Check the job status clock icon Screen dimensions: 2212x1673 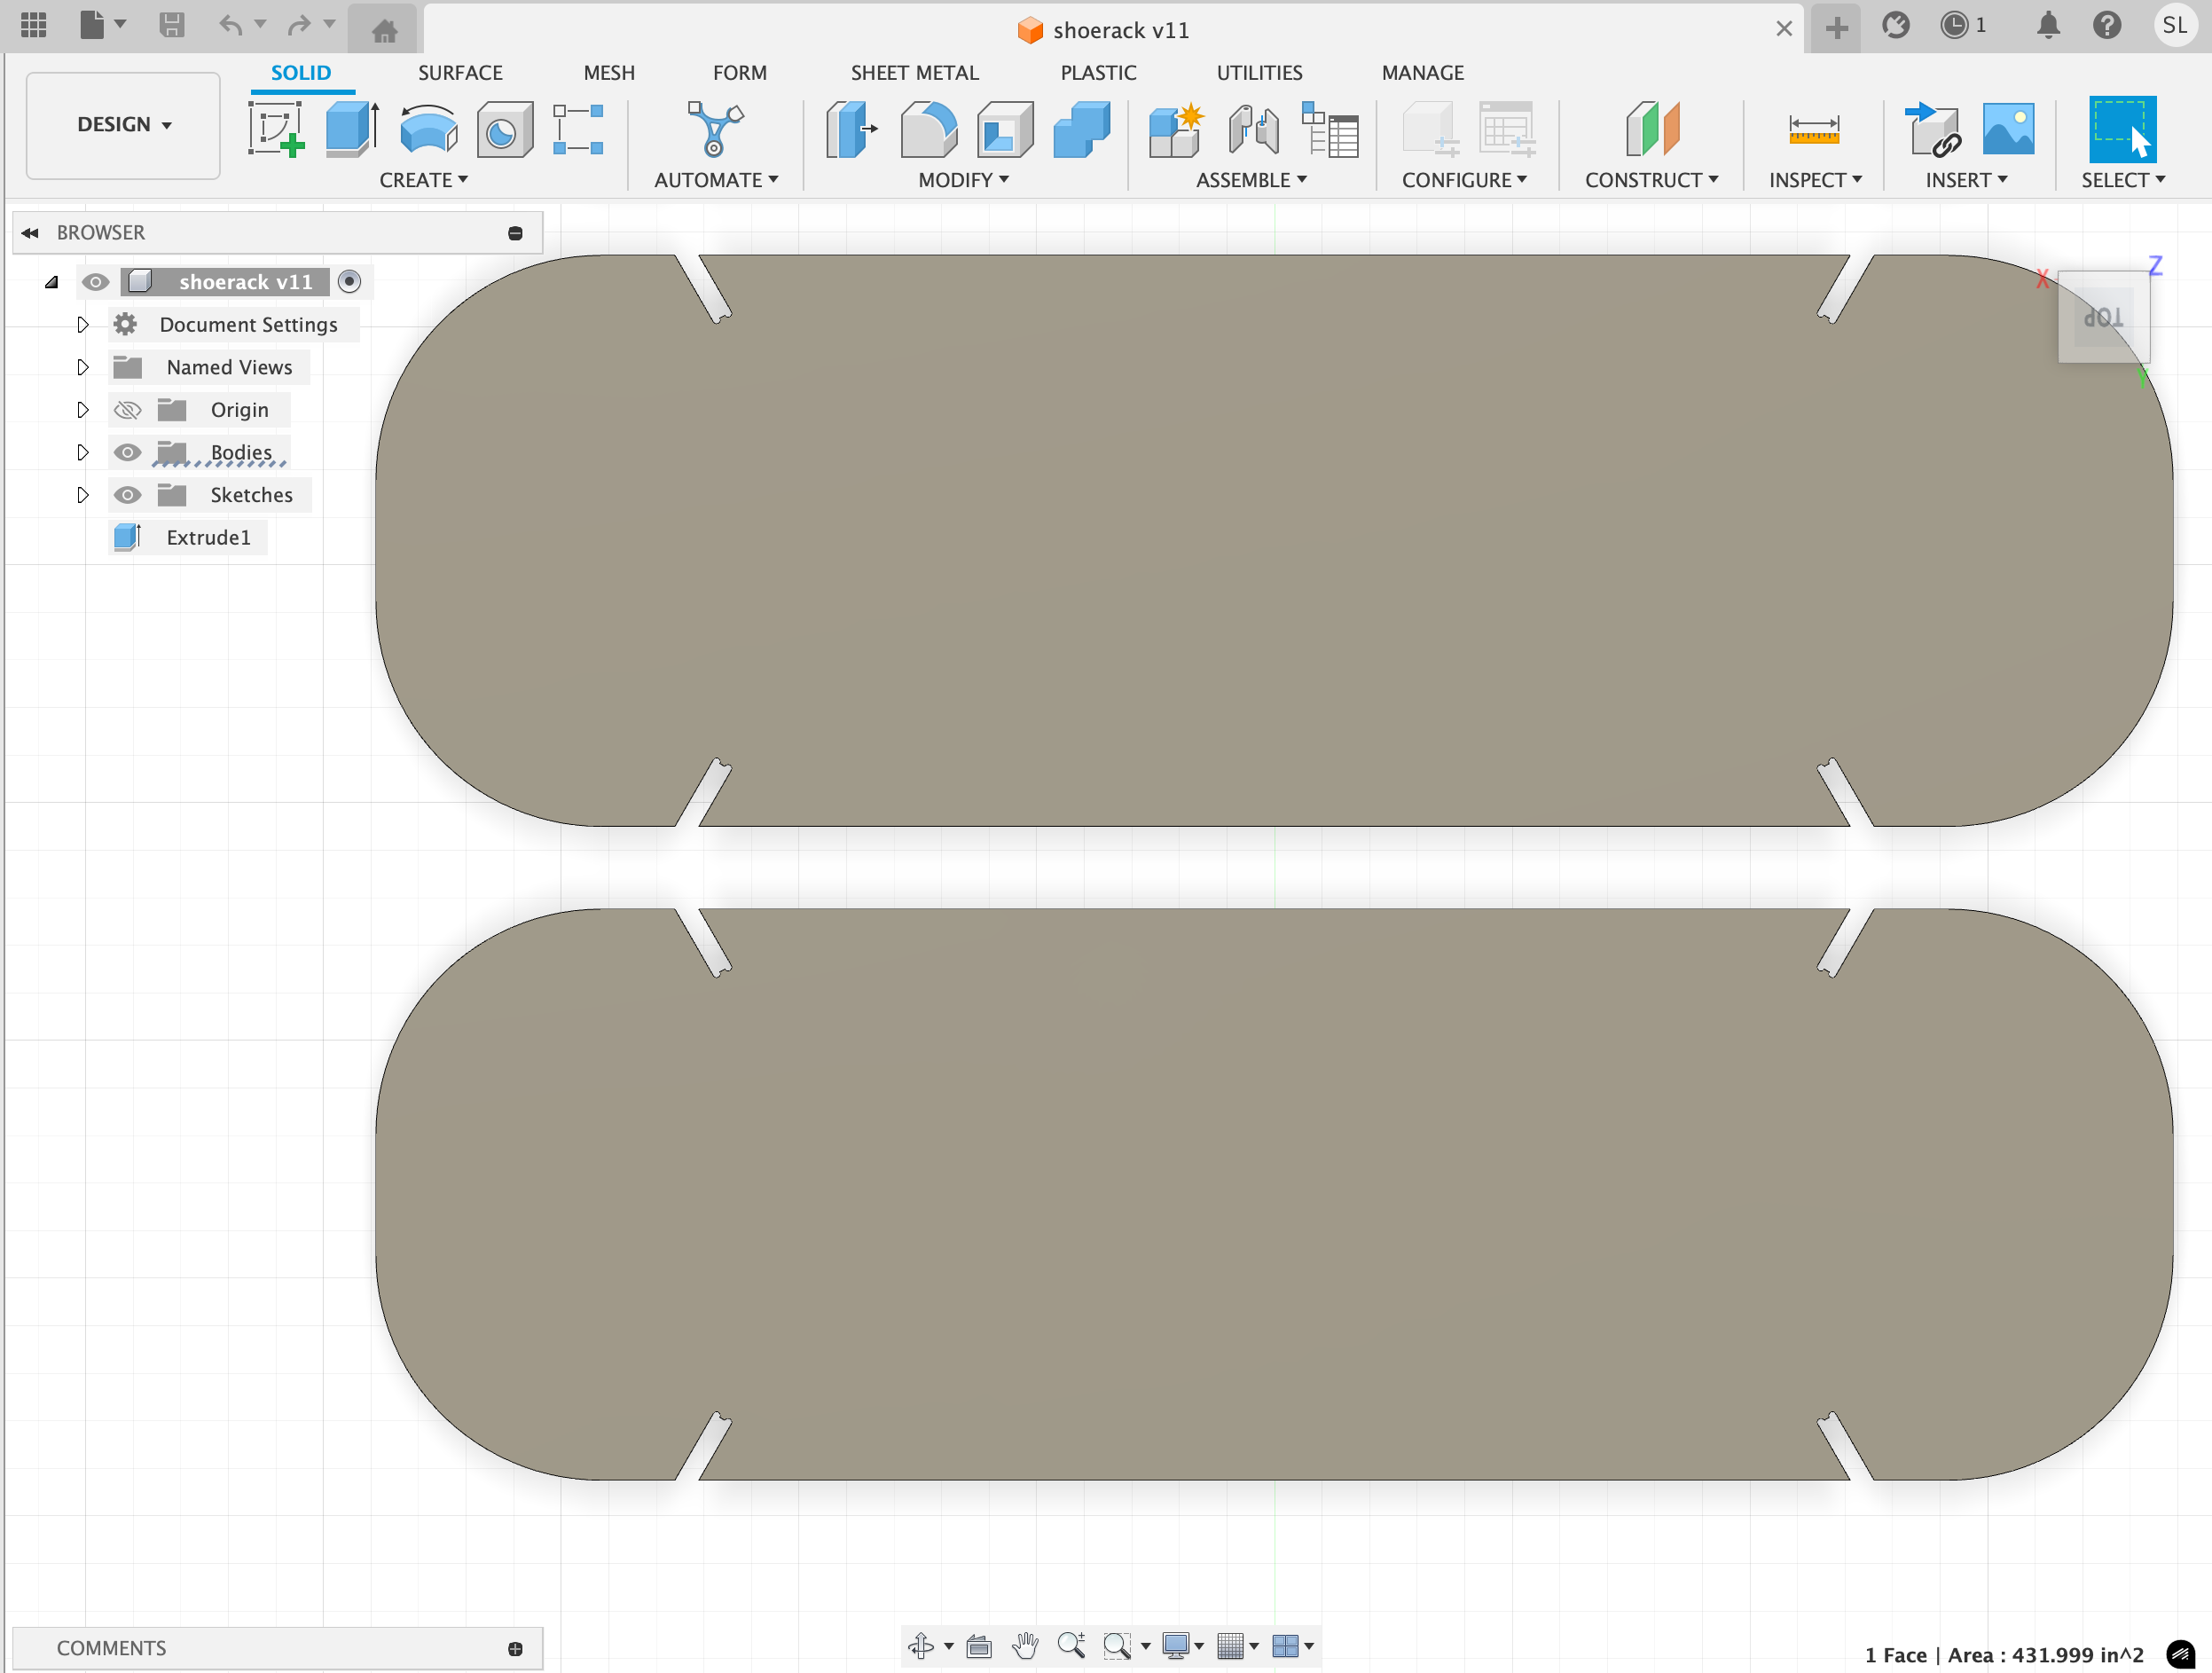(x=1954, y=25)
